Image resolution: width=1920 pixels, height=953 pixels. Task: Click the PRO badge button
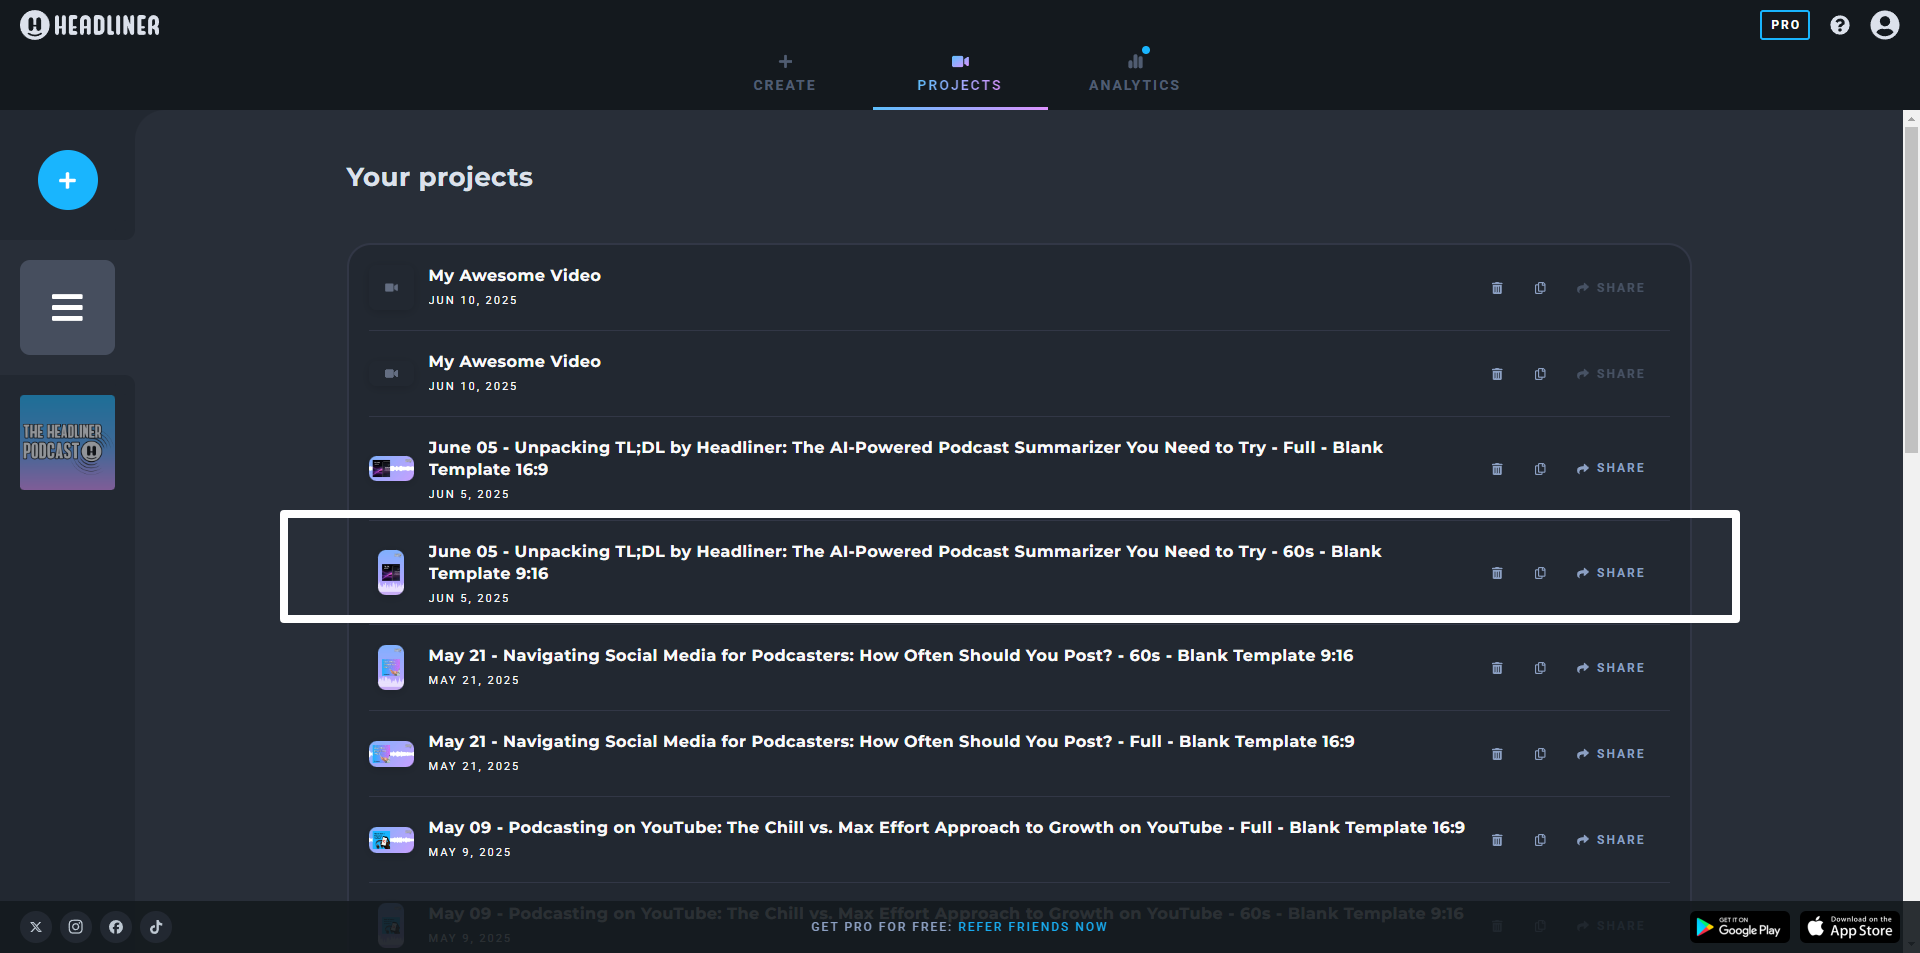click(1784, 25)
